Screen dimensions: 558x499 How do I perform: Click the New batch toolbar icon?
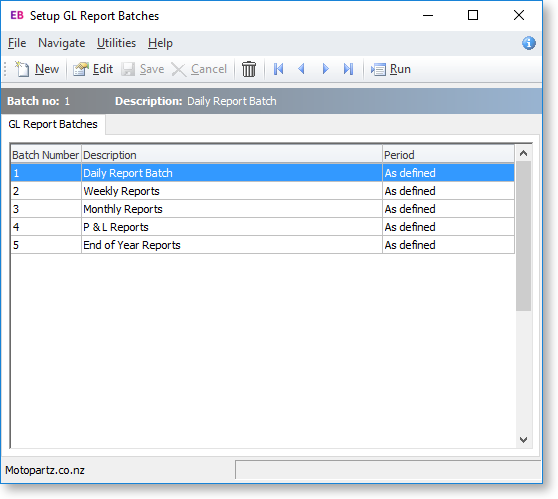pyautogui.click(x=22, y=69)
